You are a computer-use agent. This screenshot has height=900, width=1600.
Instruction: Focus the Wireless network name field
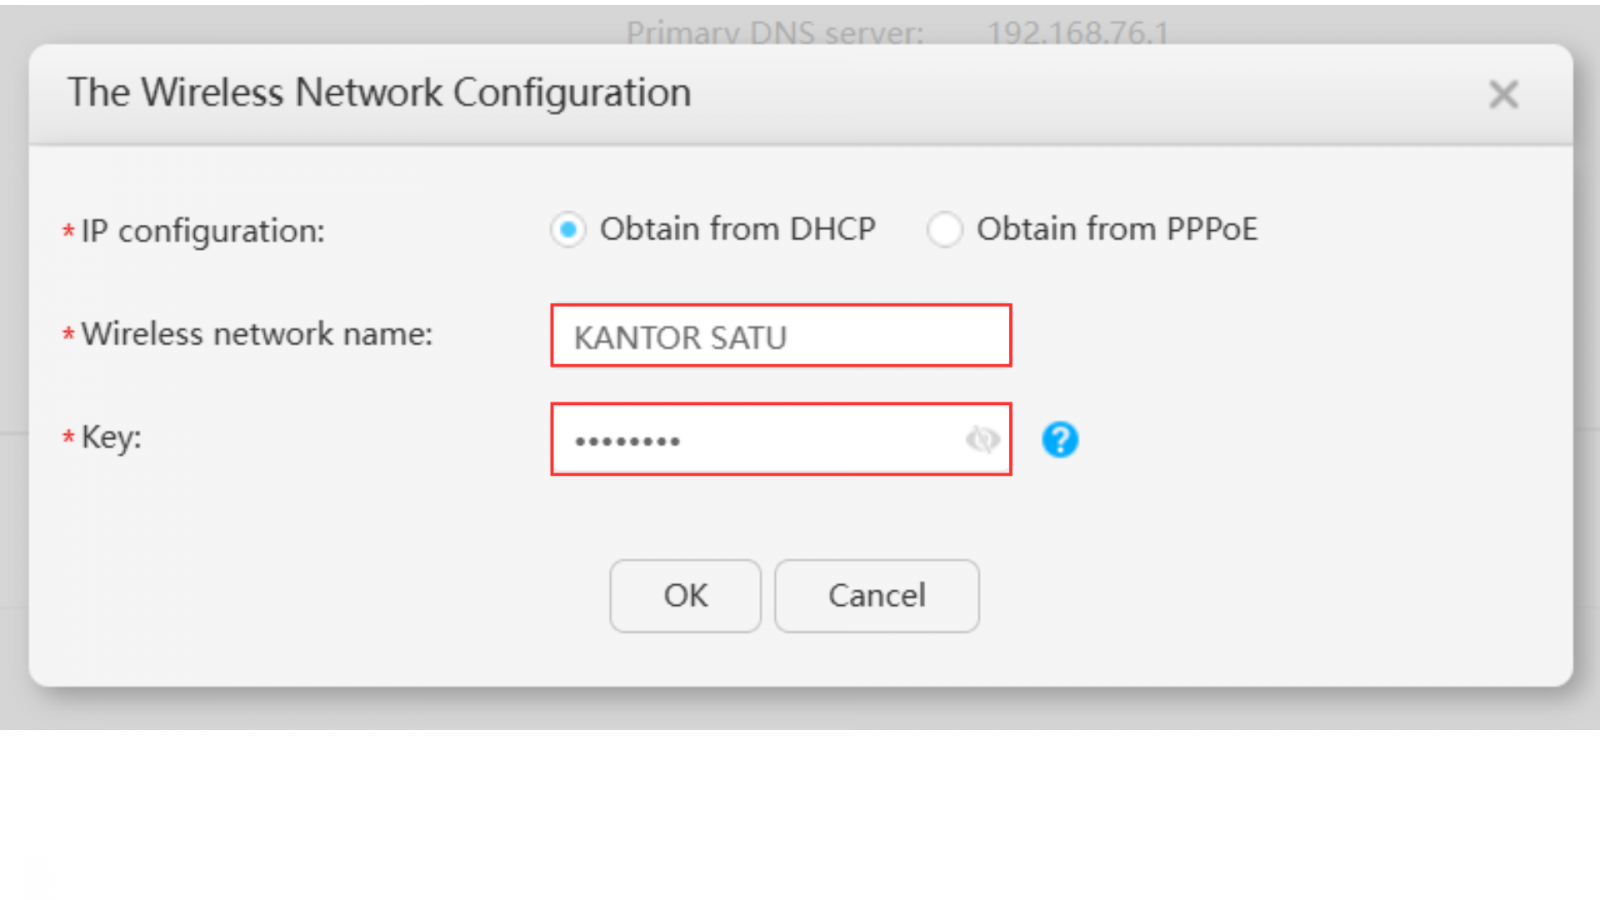point(780,336)
